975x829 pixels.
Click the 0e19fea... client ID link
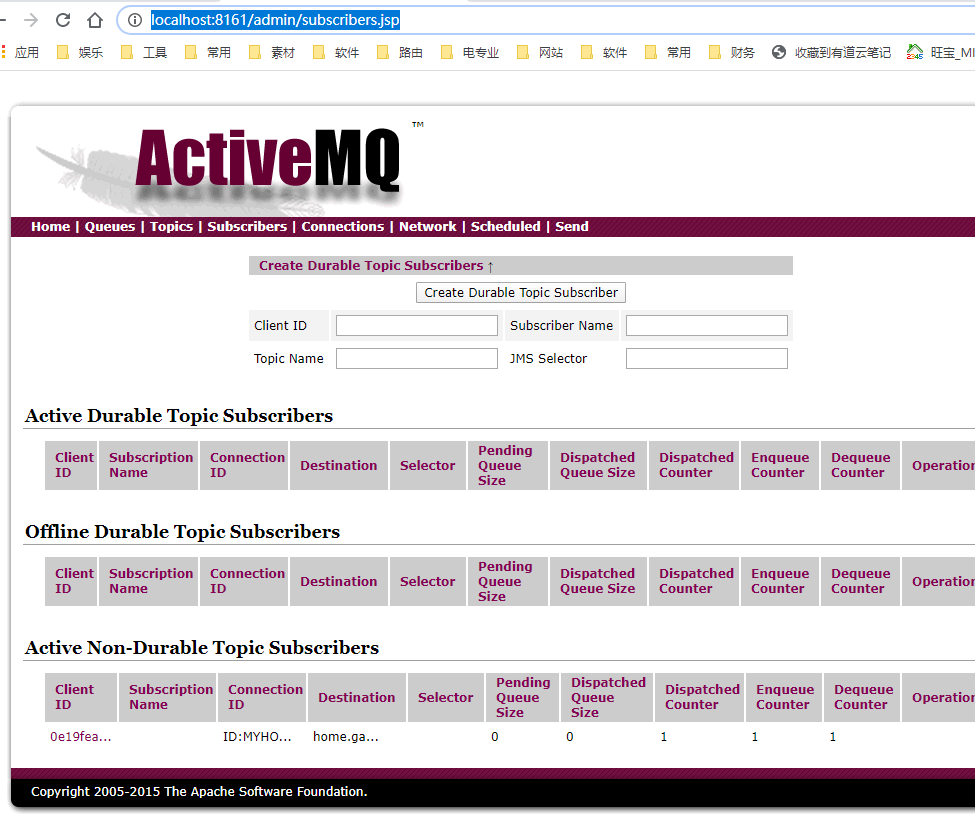click(80, 737)
